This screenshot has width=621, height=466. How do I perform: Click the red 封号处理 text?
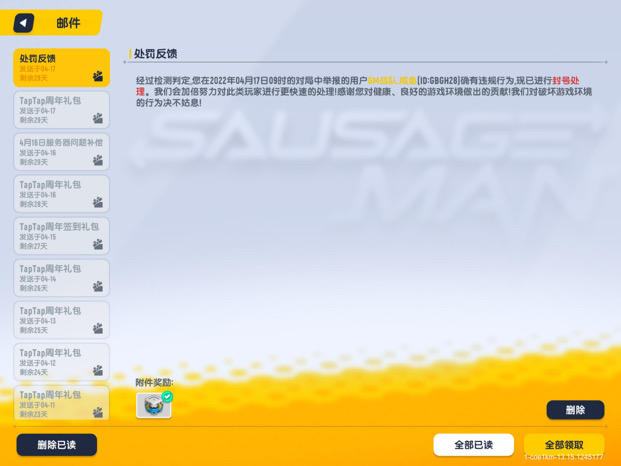[x=566, y=81]
